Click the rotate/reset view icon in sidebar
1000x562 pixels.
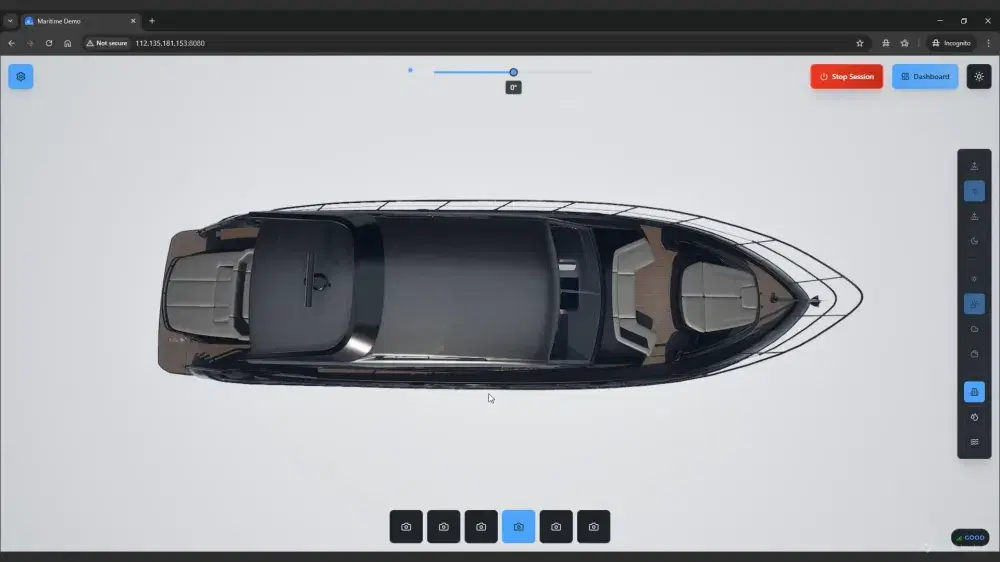(974, 417)
